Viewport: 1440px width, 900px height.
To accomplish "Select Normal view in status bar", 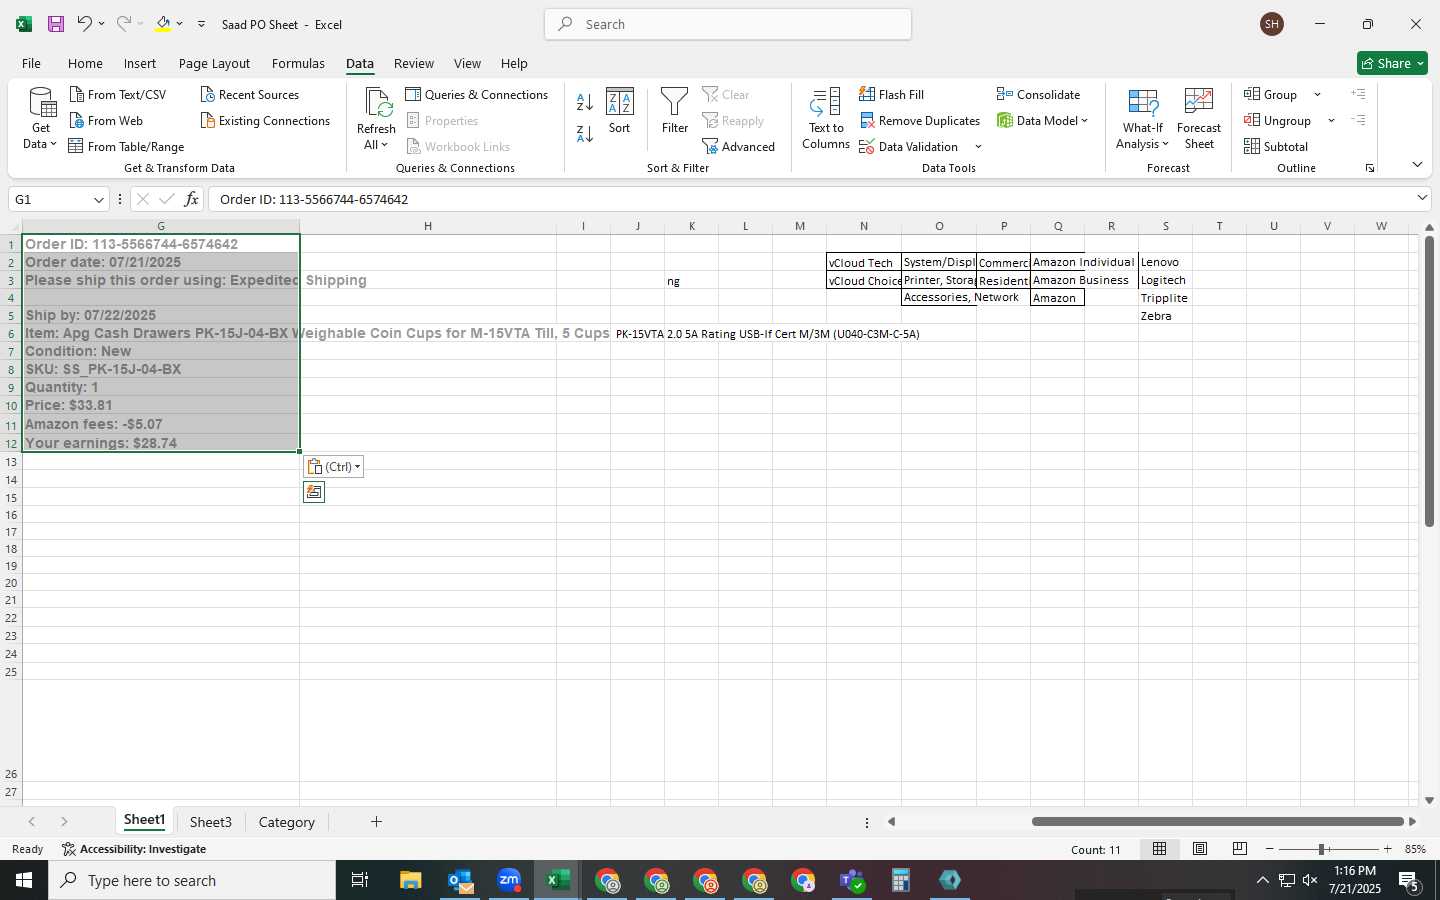I will pos(1160,849).
